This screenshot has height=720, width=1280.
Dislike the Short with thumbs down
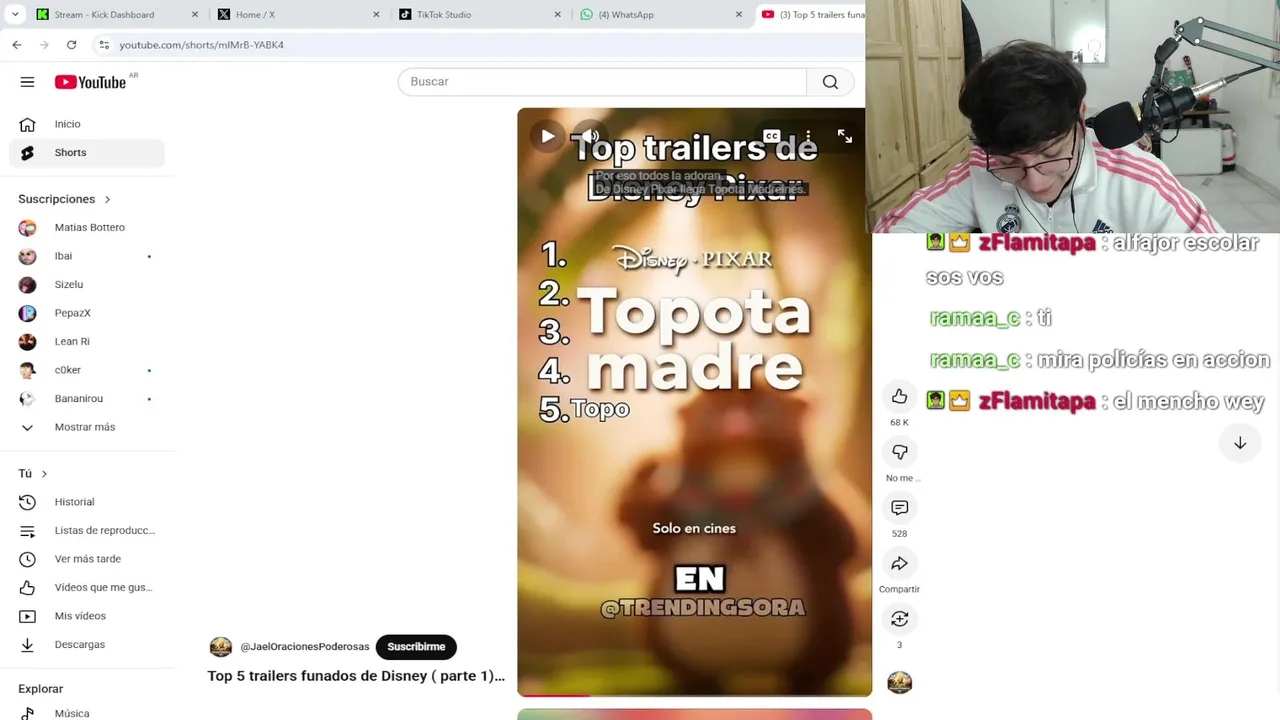pyautogui.click(x=899, y=452)
